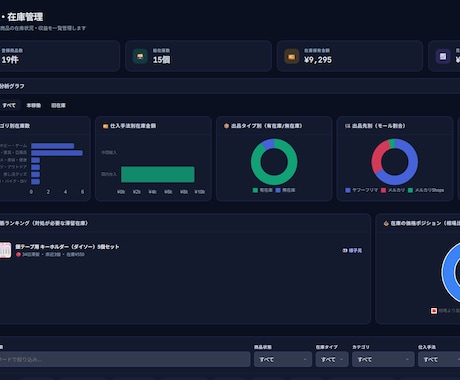The image size is (460, 380).
Task: Click the green bar in 仕入手法別在庫金額 chart
Action: tap(158, 174)
